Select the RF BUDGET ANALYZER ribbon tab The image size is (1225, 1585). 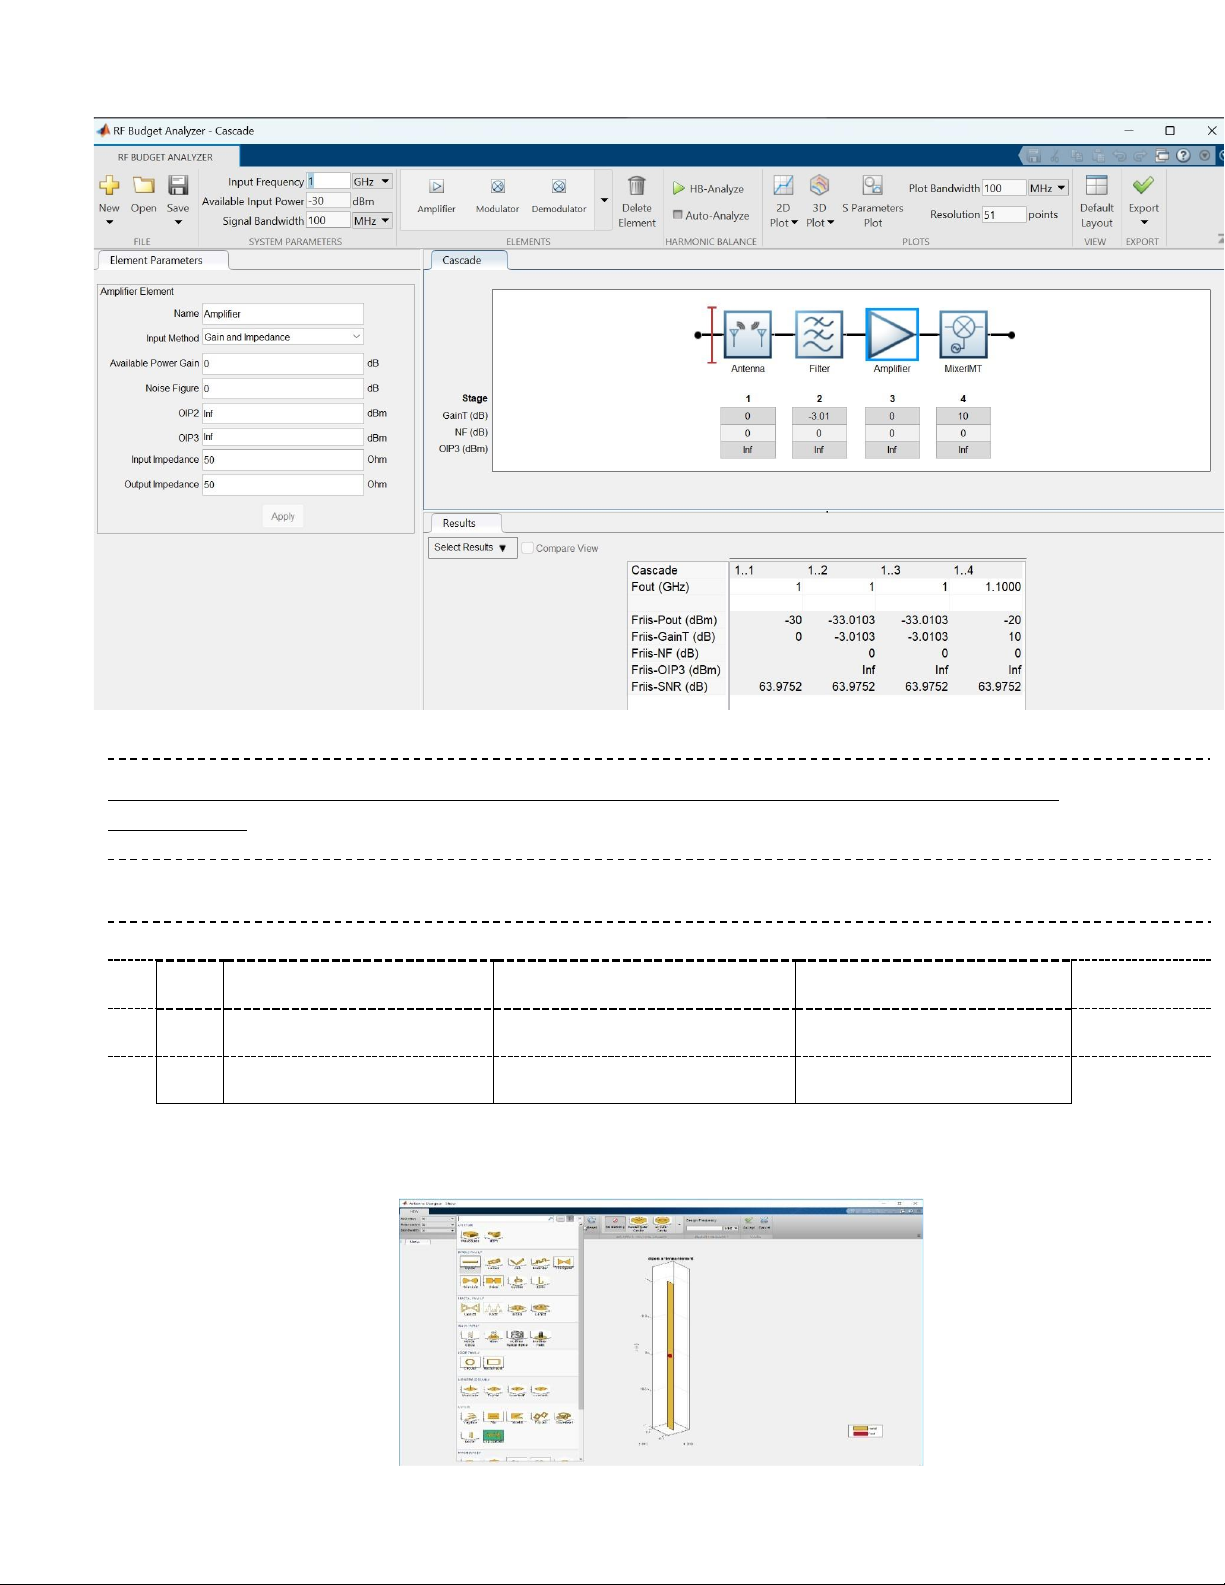165,157
